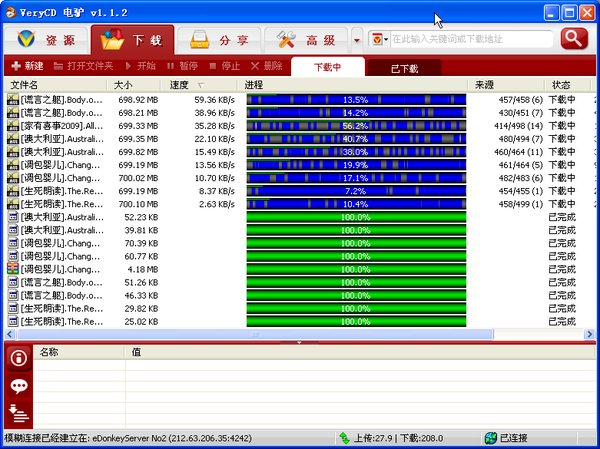Click subtitle file icon of 39.81 KB row

[13, 230]
